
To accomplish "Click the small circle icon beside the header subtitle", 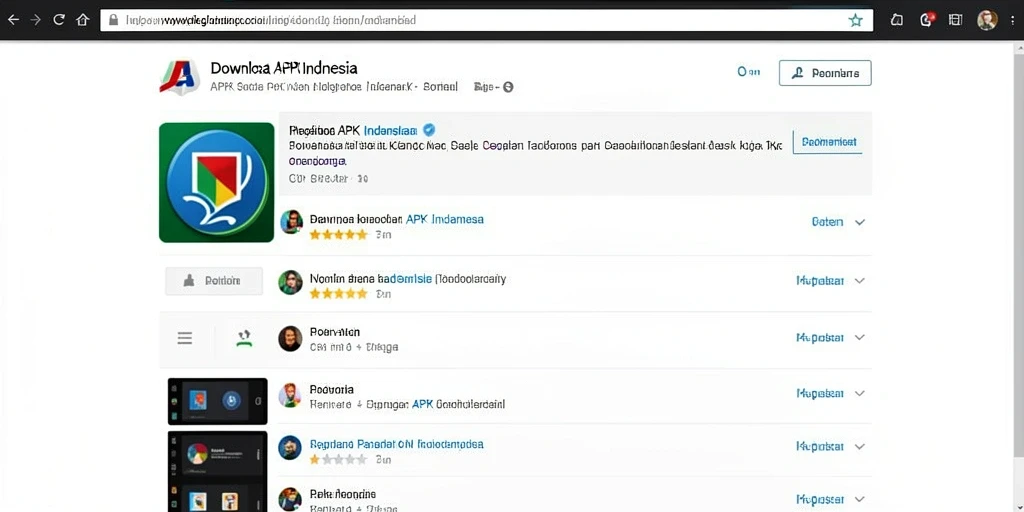I will (x=508, y=87).
